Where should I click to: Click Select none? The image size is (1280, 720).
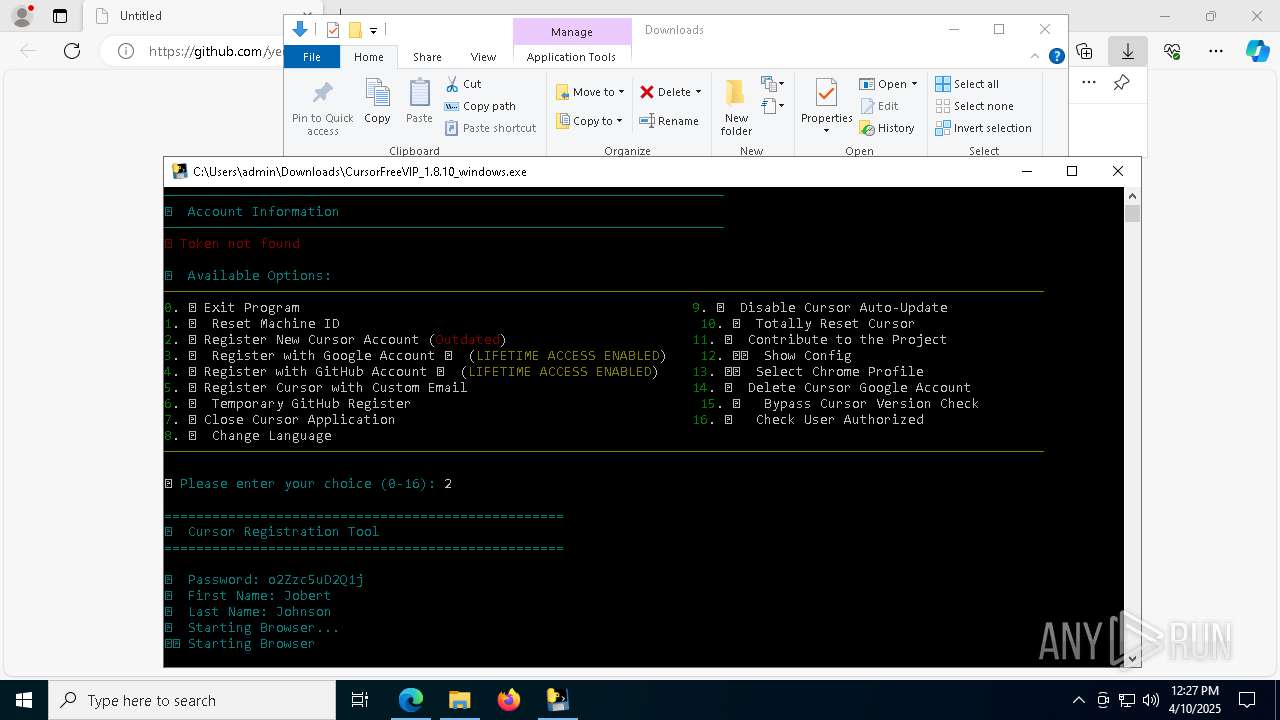click(974, 106)
